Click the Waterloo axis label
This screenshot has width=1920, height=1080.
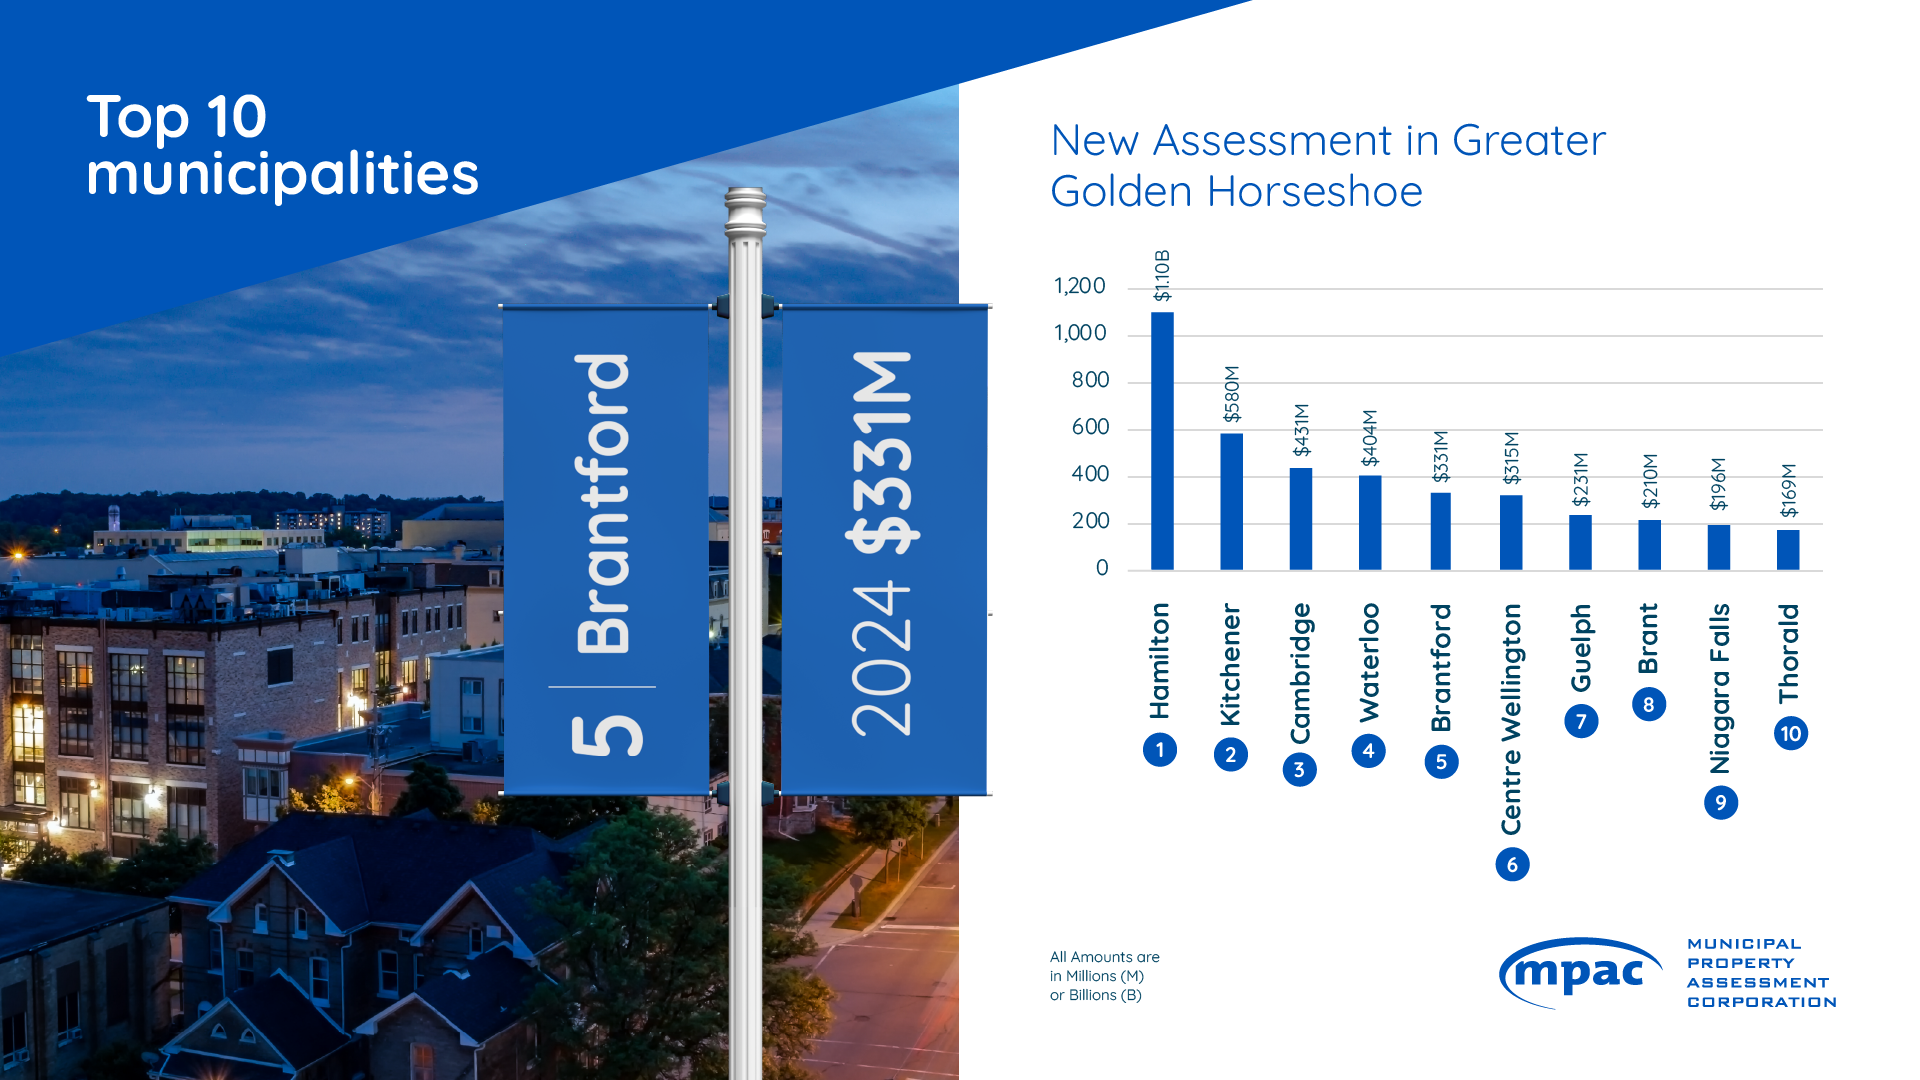coord(1368,662)
